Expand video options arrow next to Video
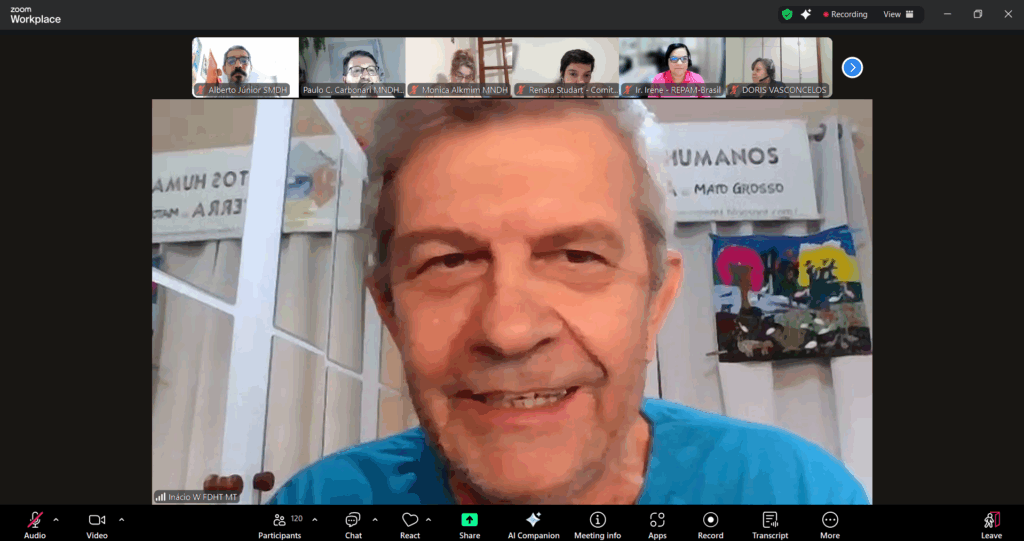The width and height of the screenshot is (1024, 541). (x=122, y=519)
